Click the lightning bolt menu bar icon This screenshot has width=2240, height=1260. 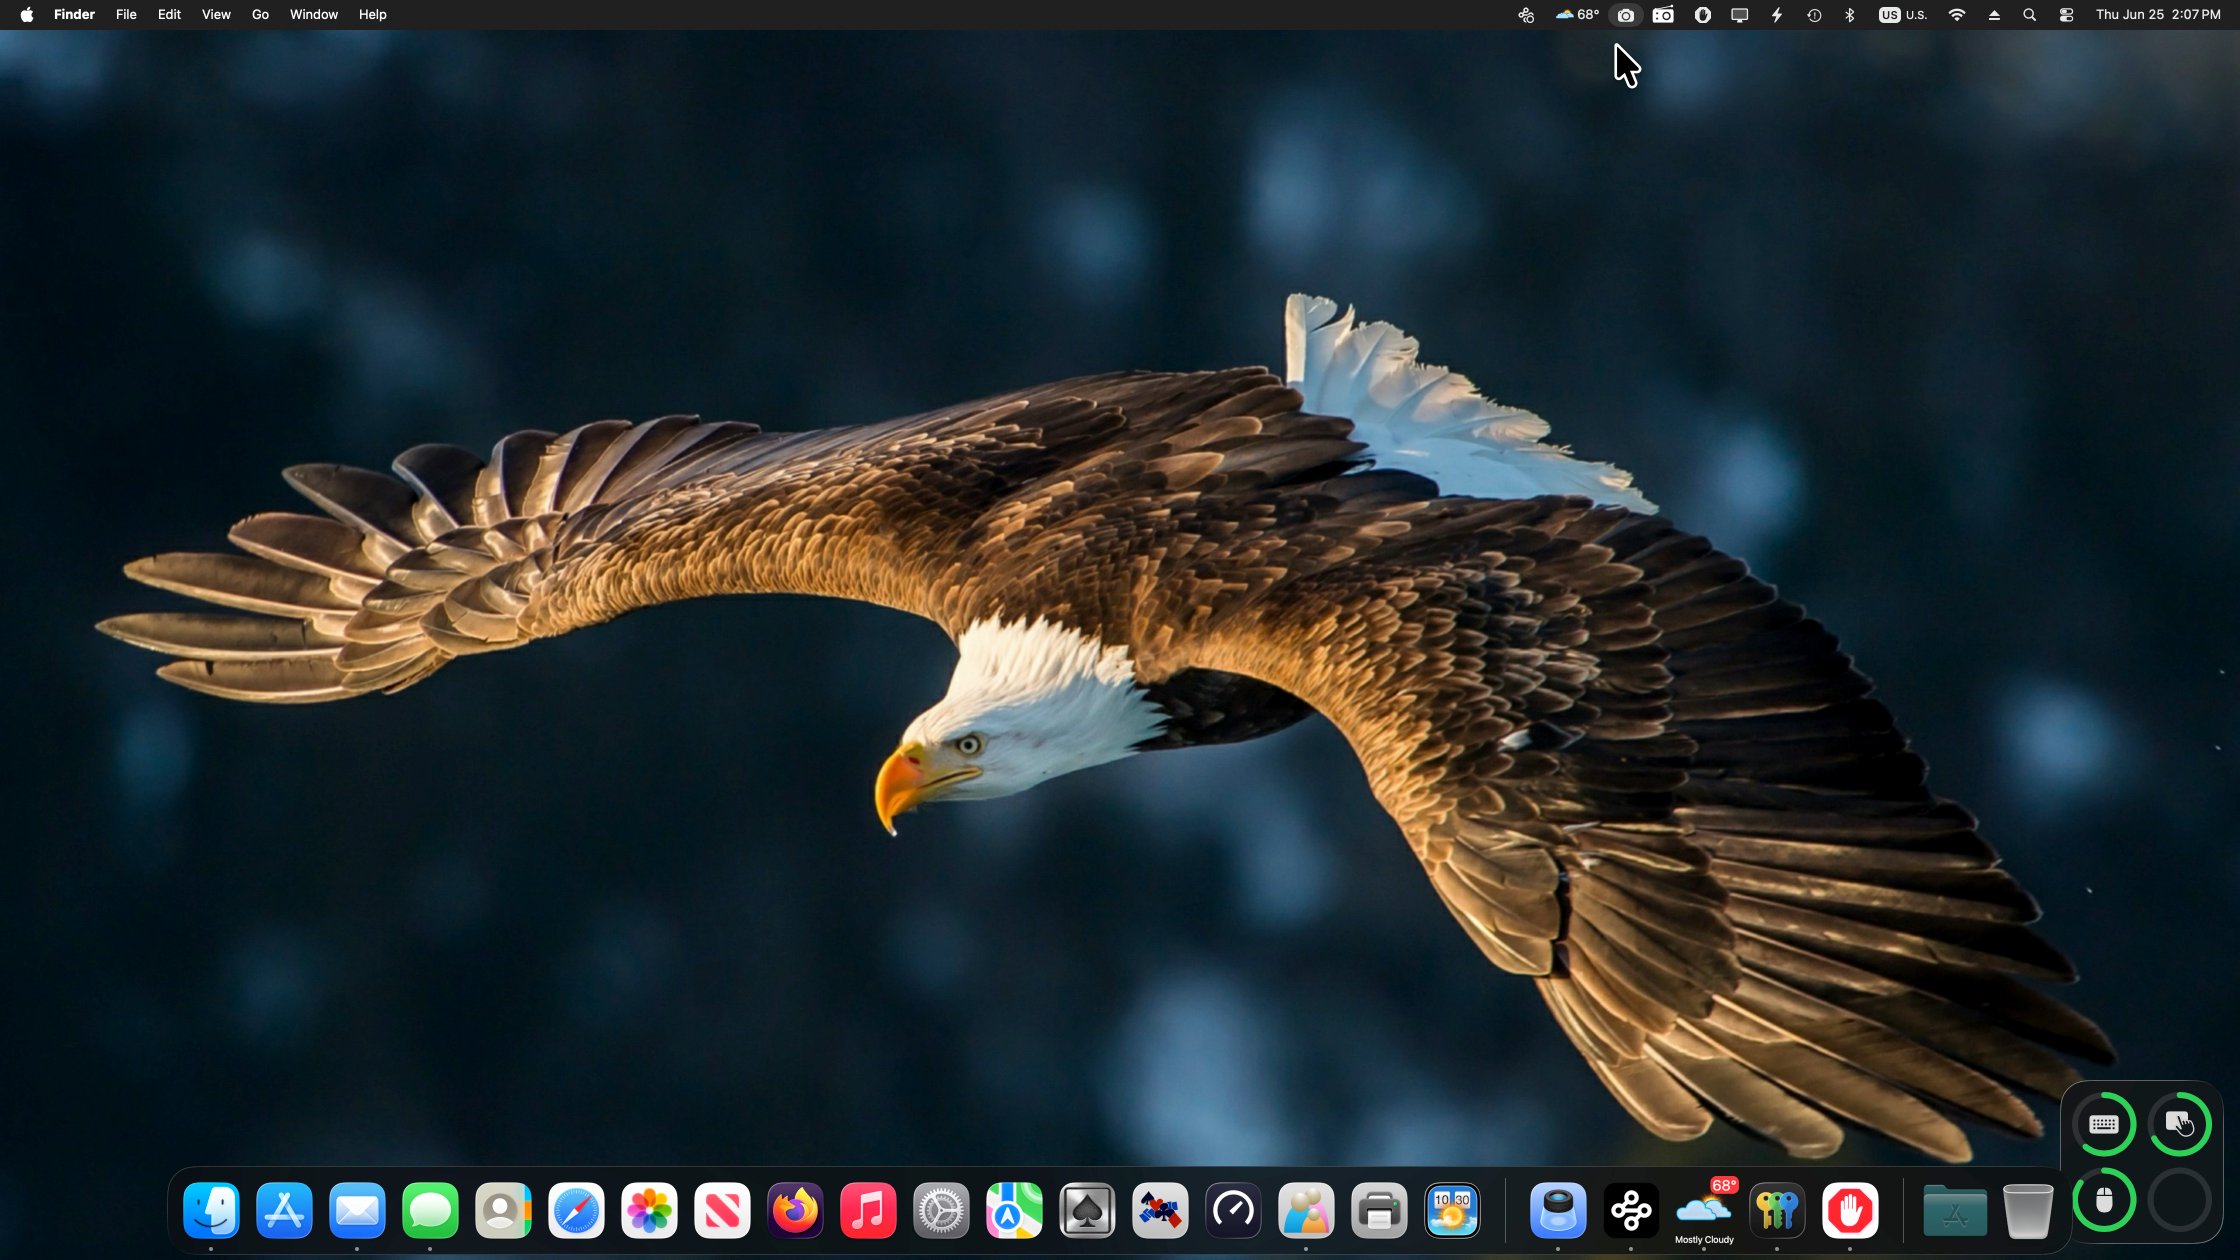click(1777, 15)
